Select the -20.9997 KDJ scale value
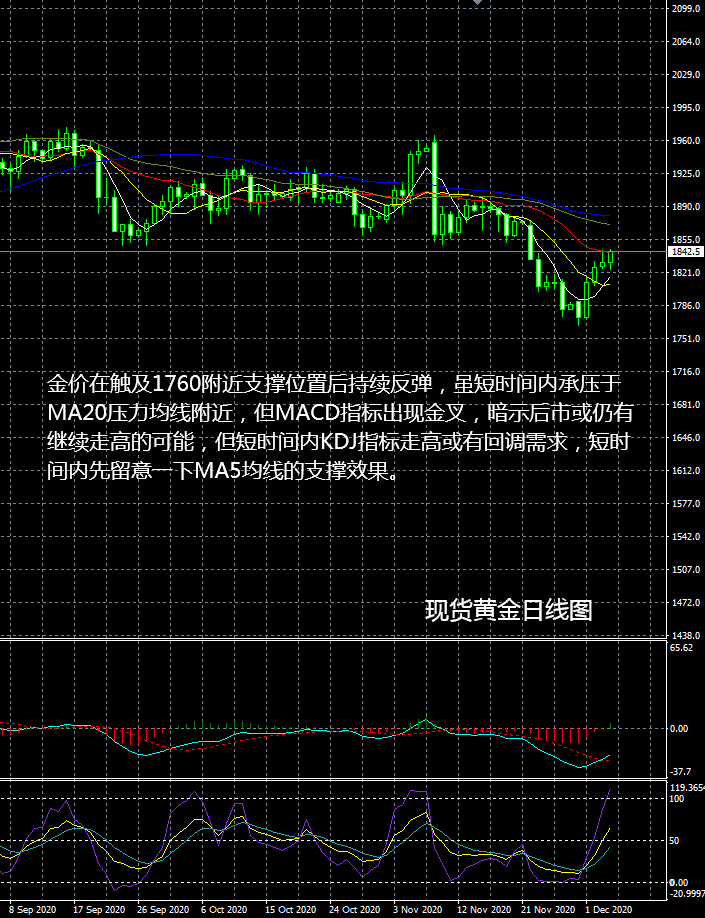Viewport: 705px width, 918px height. (687, 893)
